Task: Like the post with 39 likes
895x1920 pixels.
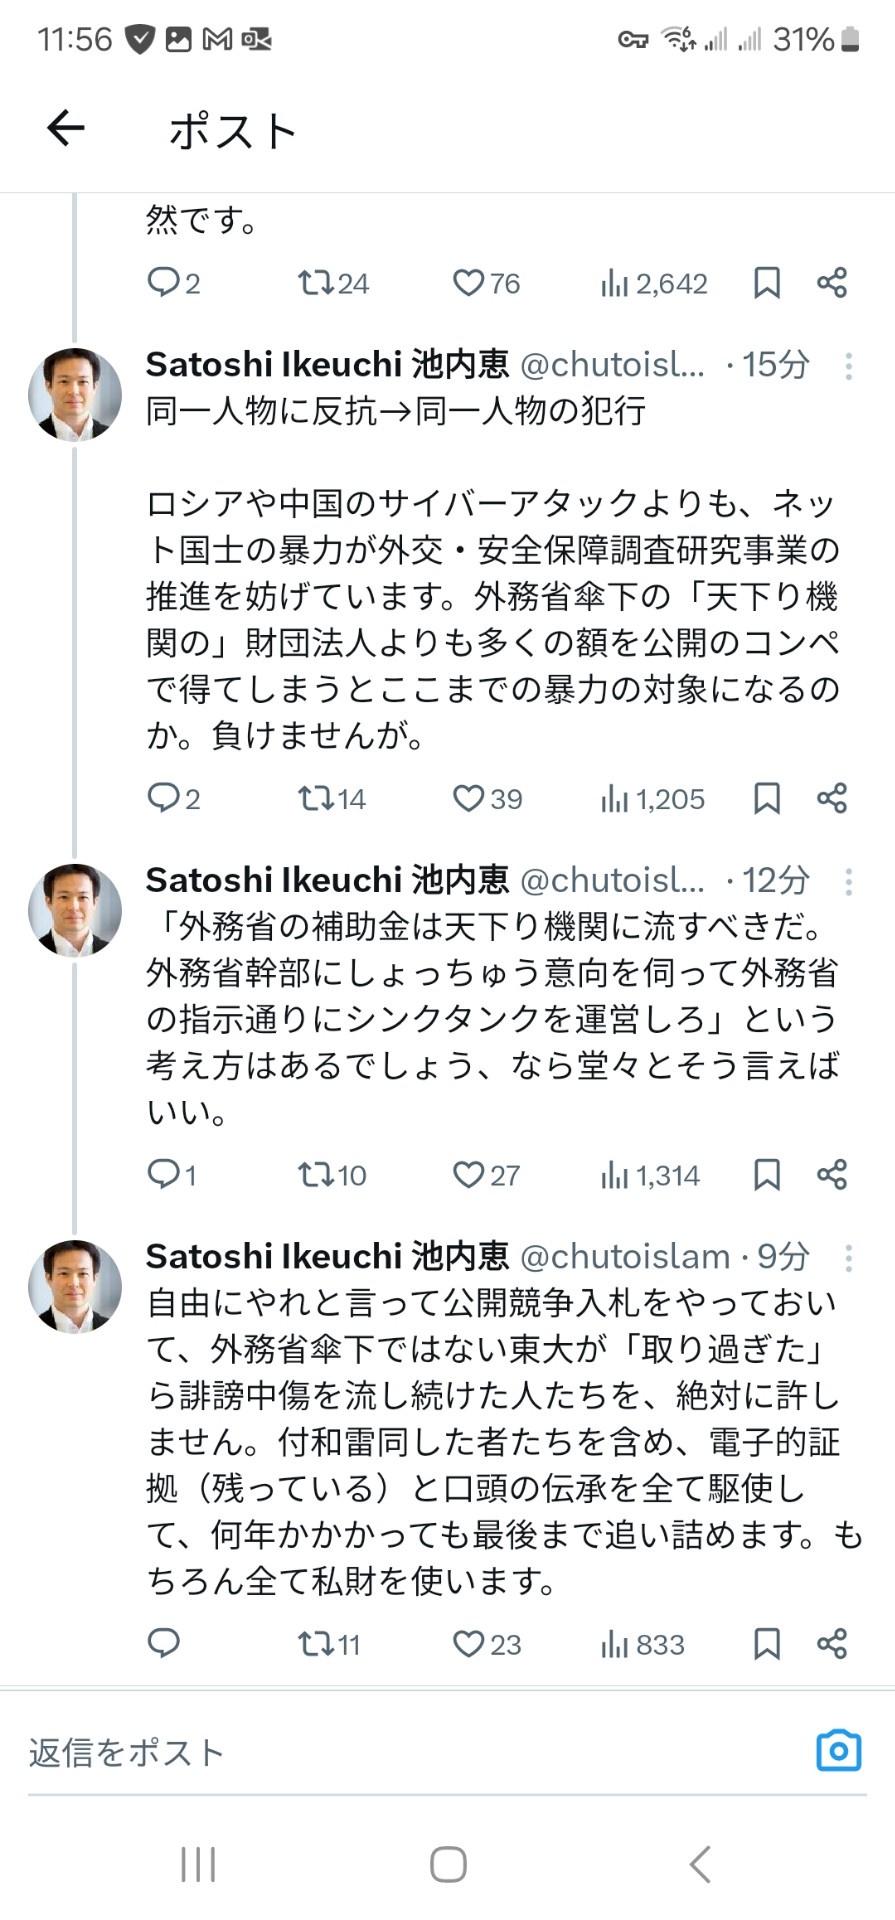Action: [x=487, y=798]
